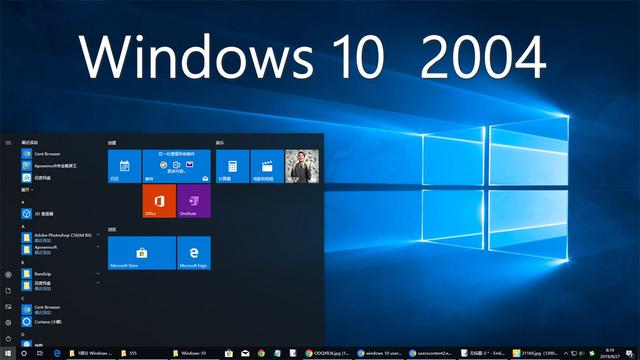Open the Mail icon on the taskbar
This screenshot has height=360, width=640.
click(245, 353)
